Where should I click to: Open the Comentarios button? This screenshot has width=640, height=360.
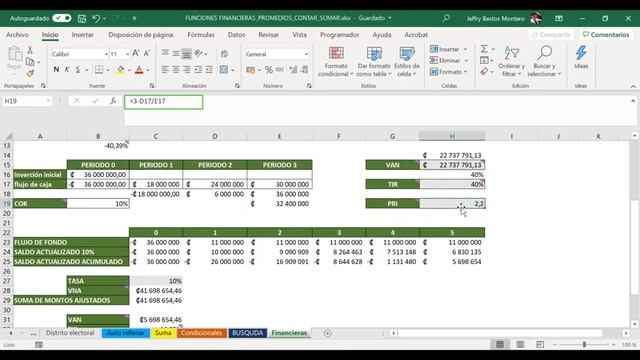tap(606, 35)
